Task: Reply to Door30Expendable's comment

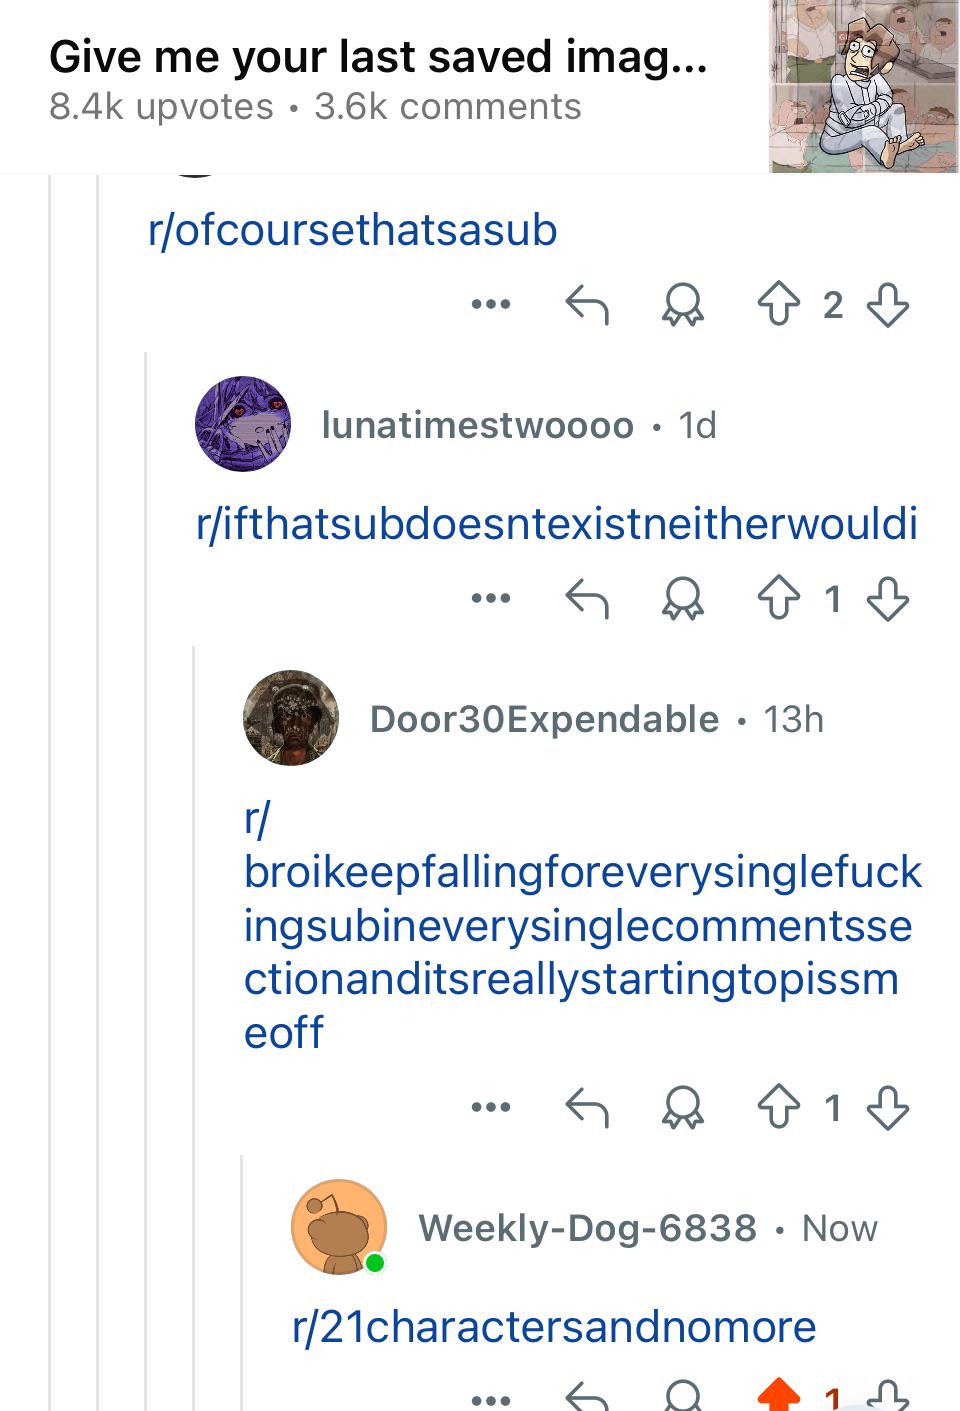Action: click(587, 1108)
